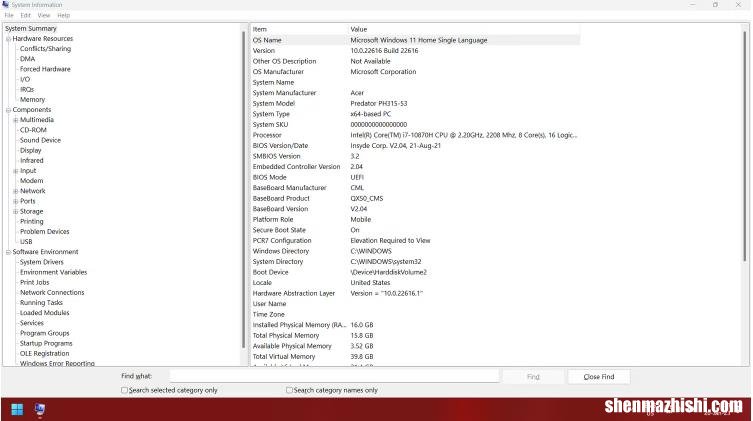Enable Search category names only checkbox
The image size is (753, 421).
289,390
